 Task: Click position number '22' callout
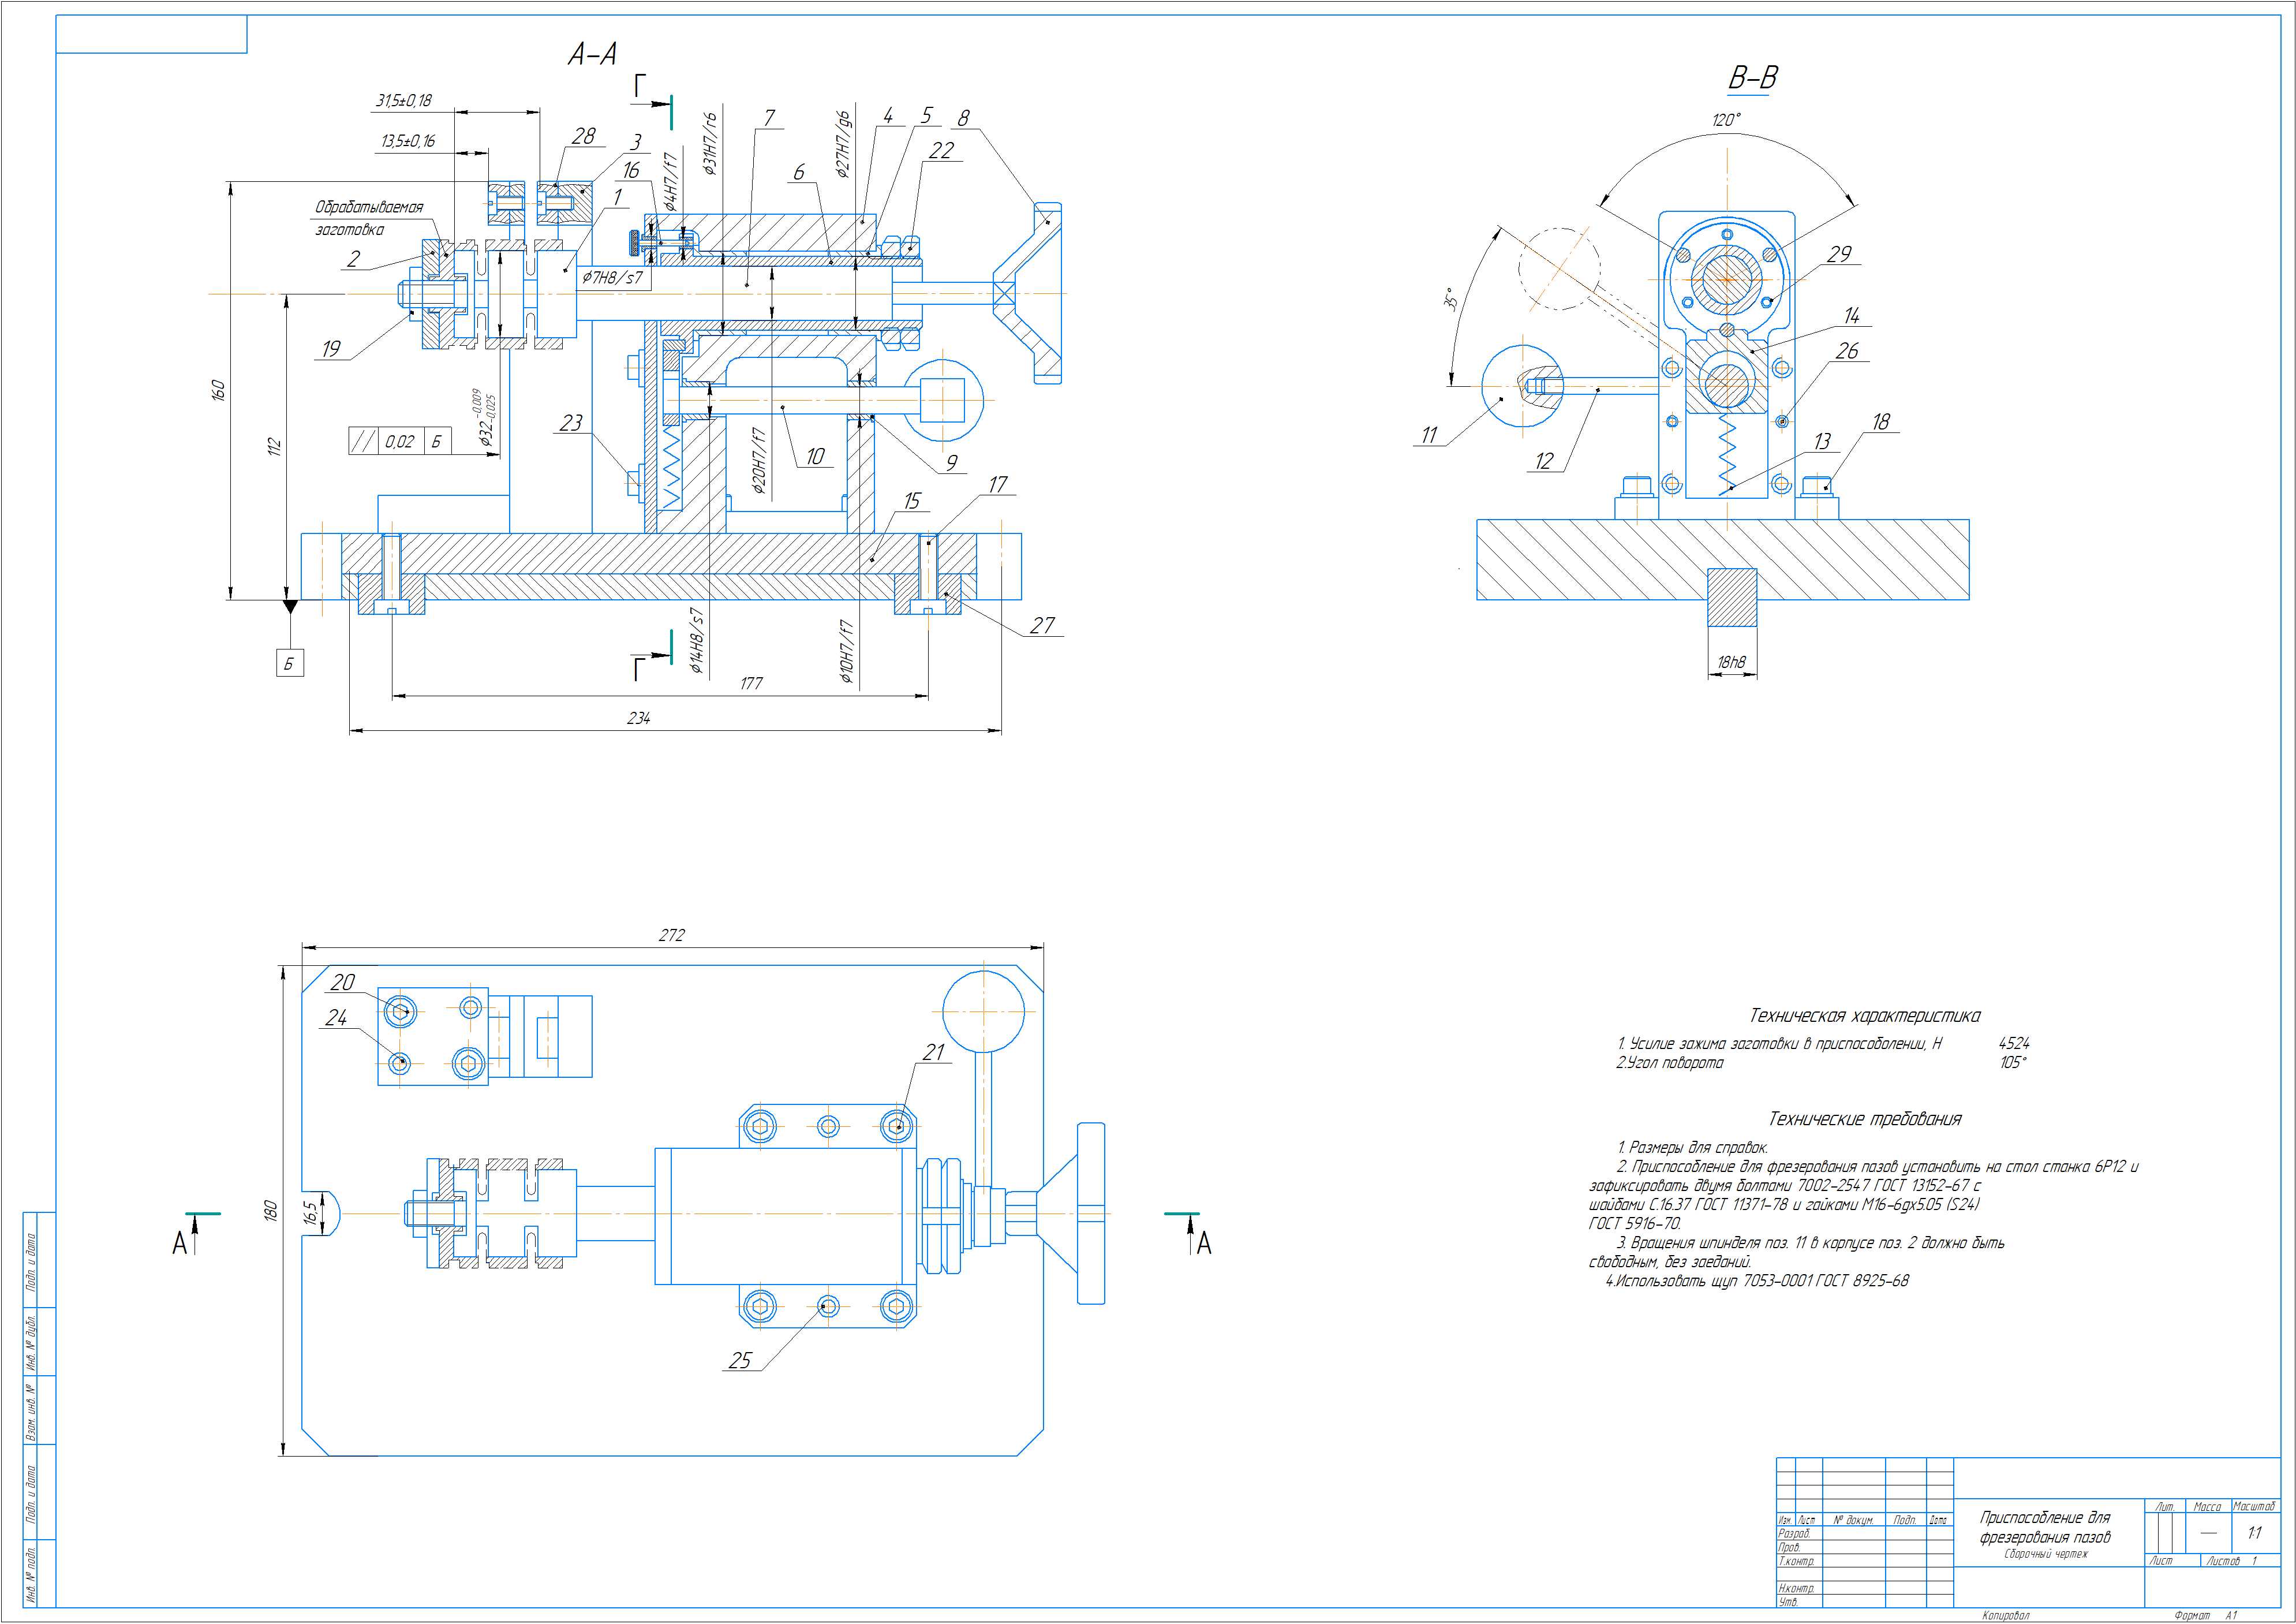[942, 151]
